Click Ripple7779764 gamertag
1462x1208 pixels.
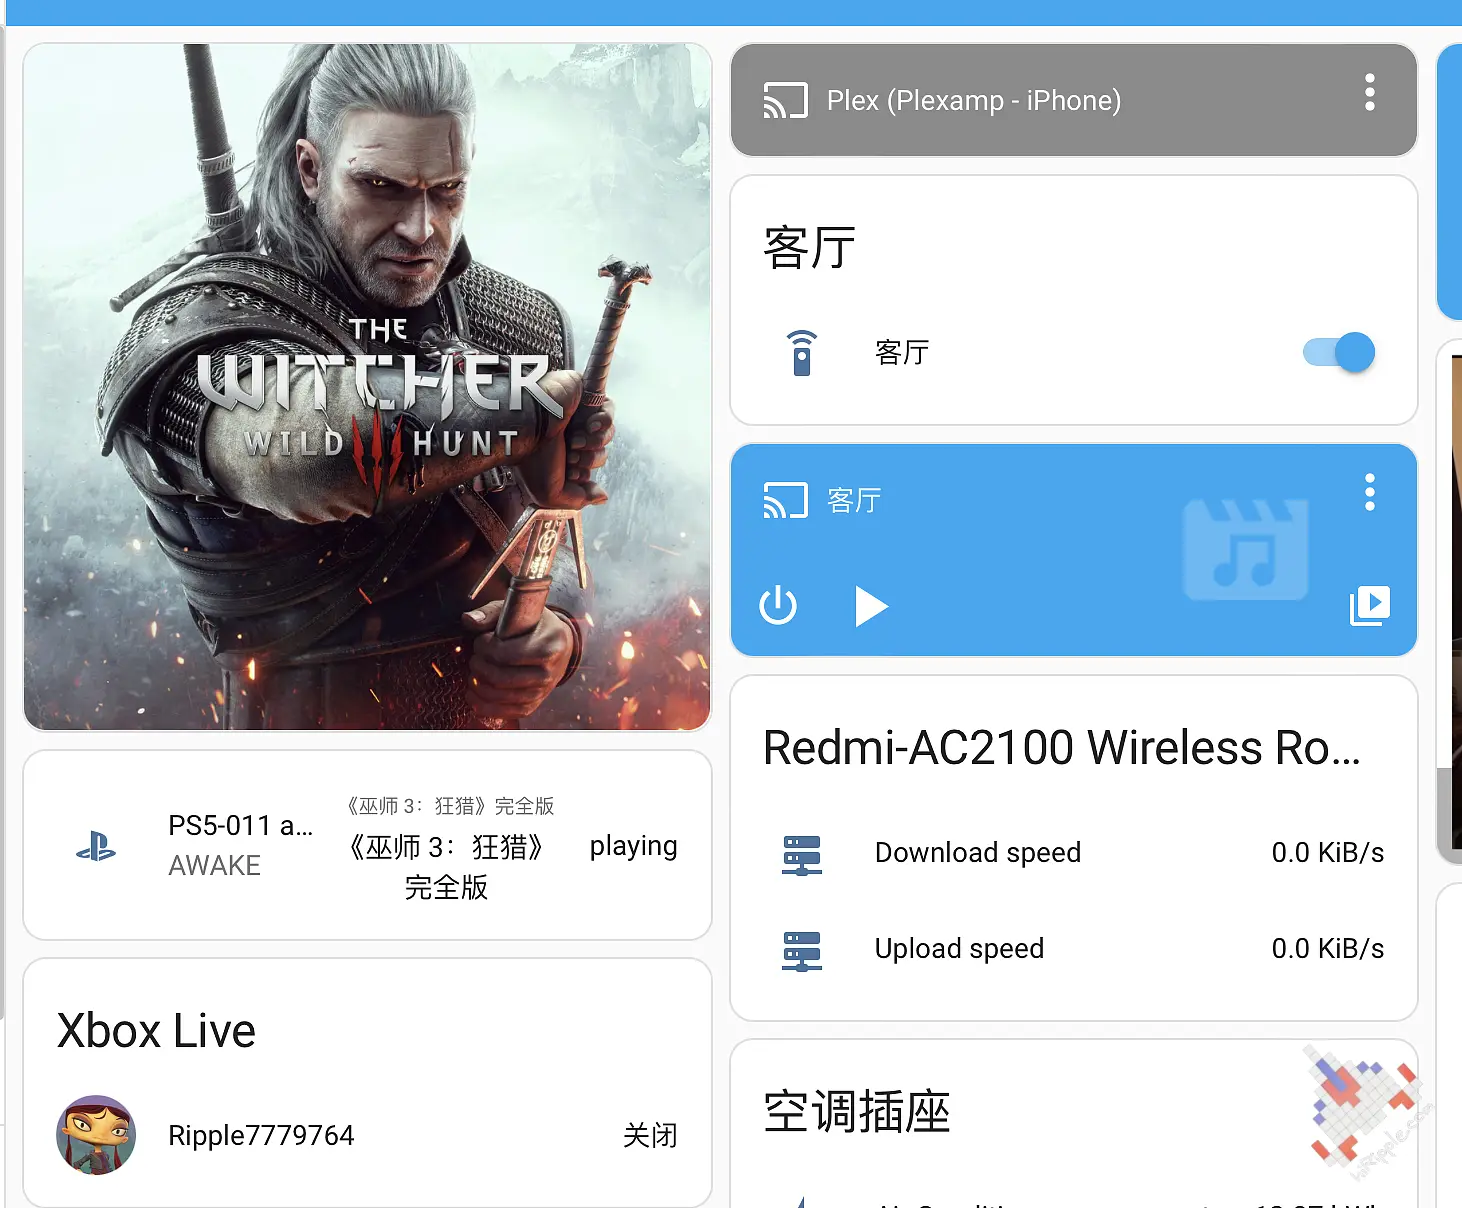pos(261,1136)
